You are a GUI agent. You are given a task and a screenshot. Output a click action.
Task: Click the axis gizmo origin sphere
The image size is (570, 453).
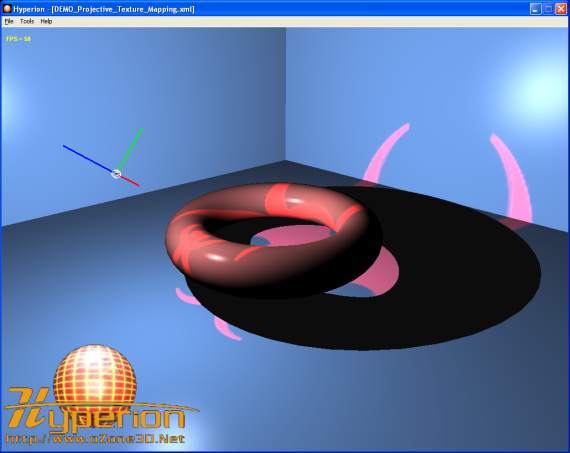coord(116,174)
